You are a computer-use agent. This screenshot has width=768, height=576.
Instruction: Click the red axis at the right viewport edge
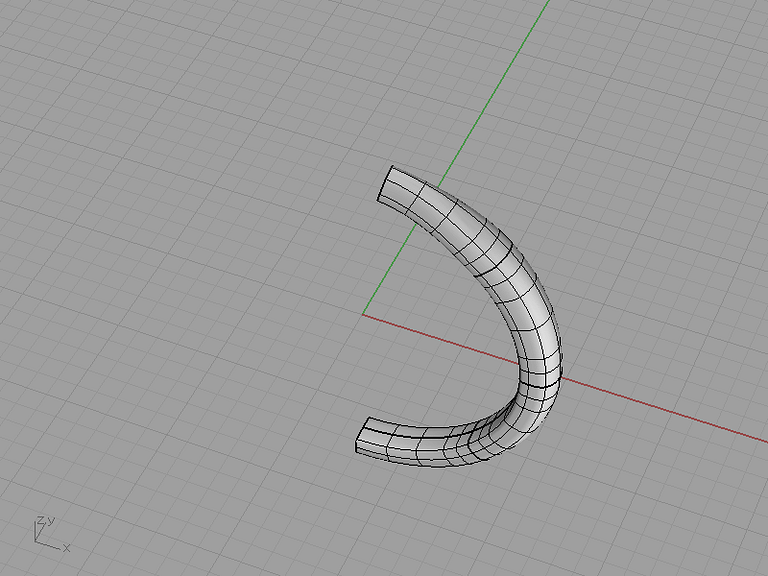(x=764, y=441)
